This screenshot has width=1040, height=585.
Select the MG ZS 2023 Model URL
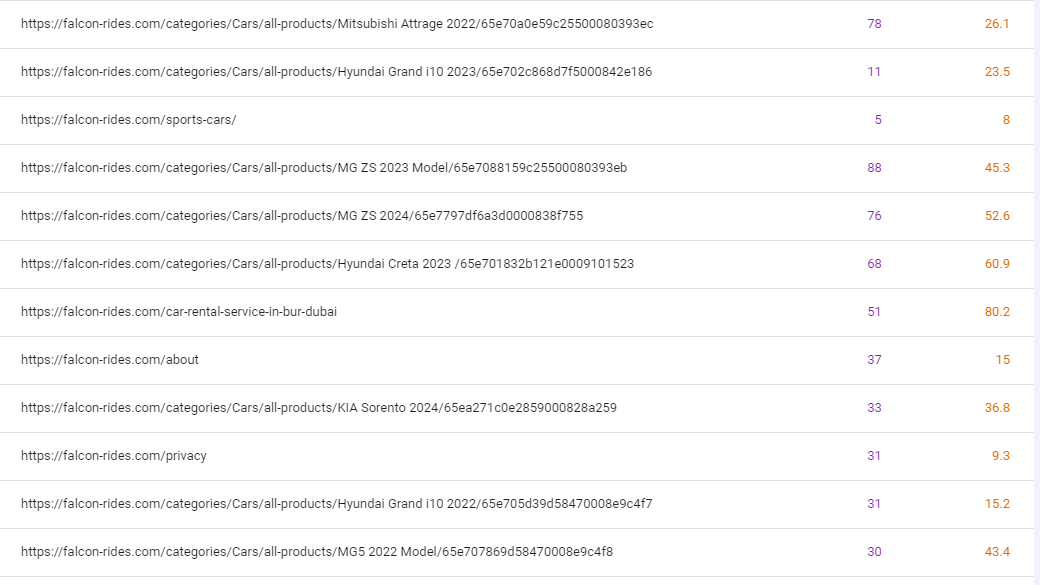pos(324,168)
